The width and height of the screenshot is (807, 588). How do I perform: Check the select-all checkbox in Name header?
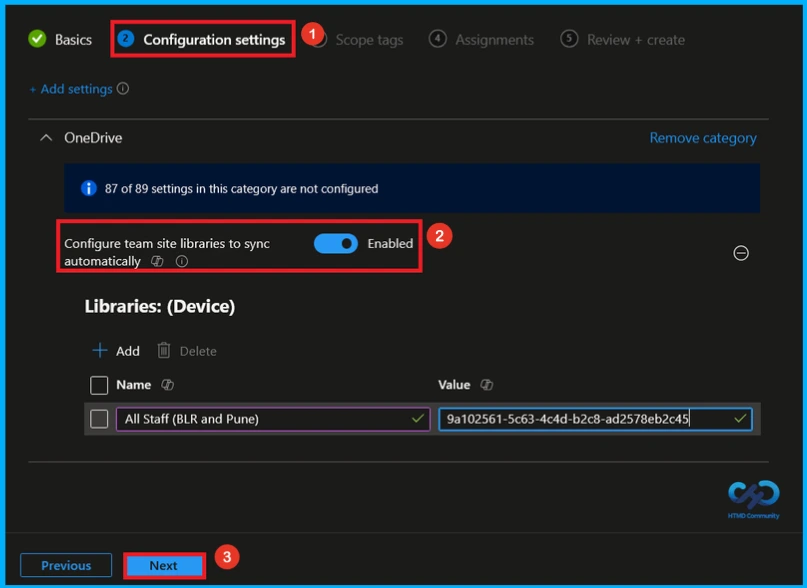(99, 385)
